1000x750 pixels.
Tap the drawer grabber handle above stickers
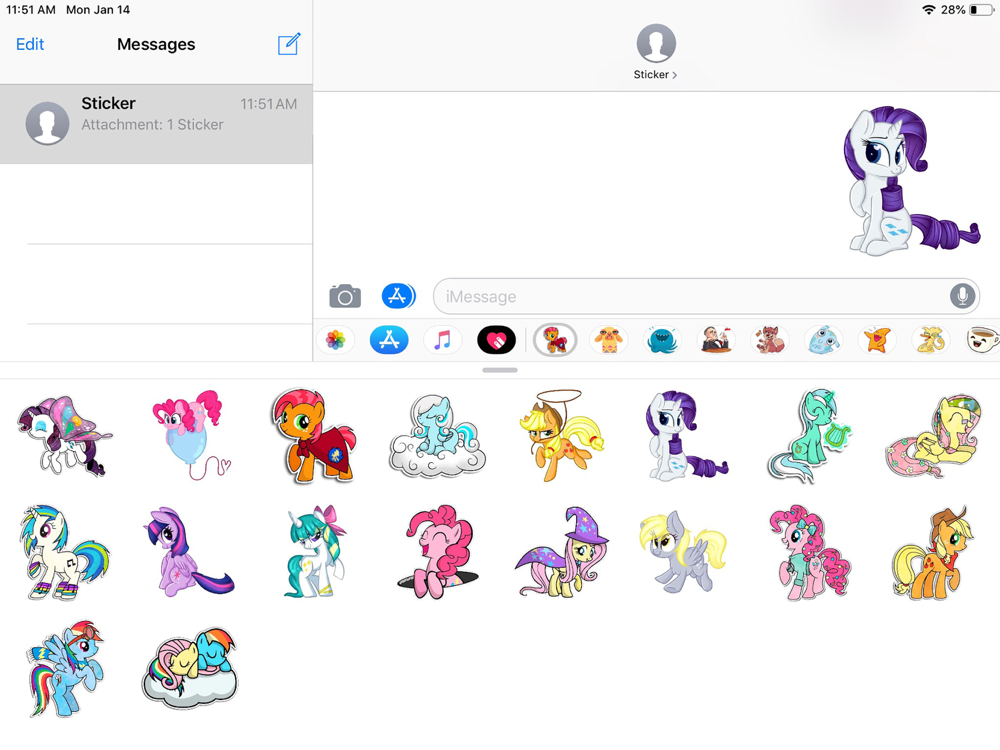pyautogui.click(x=499, y=370)
